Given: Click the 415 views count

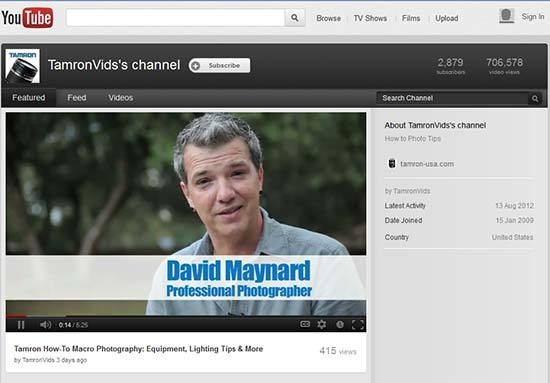Looking at the screenshot, I should tap(338, 351).
